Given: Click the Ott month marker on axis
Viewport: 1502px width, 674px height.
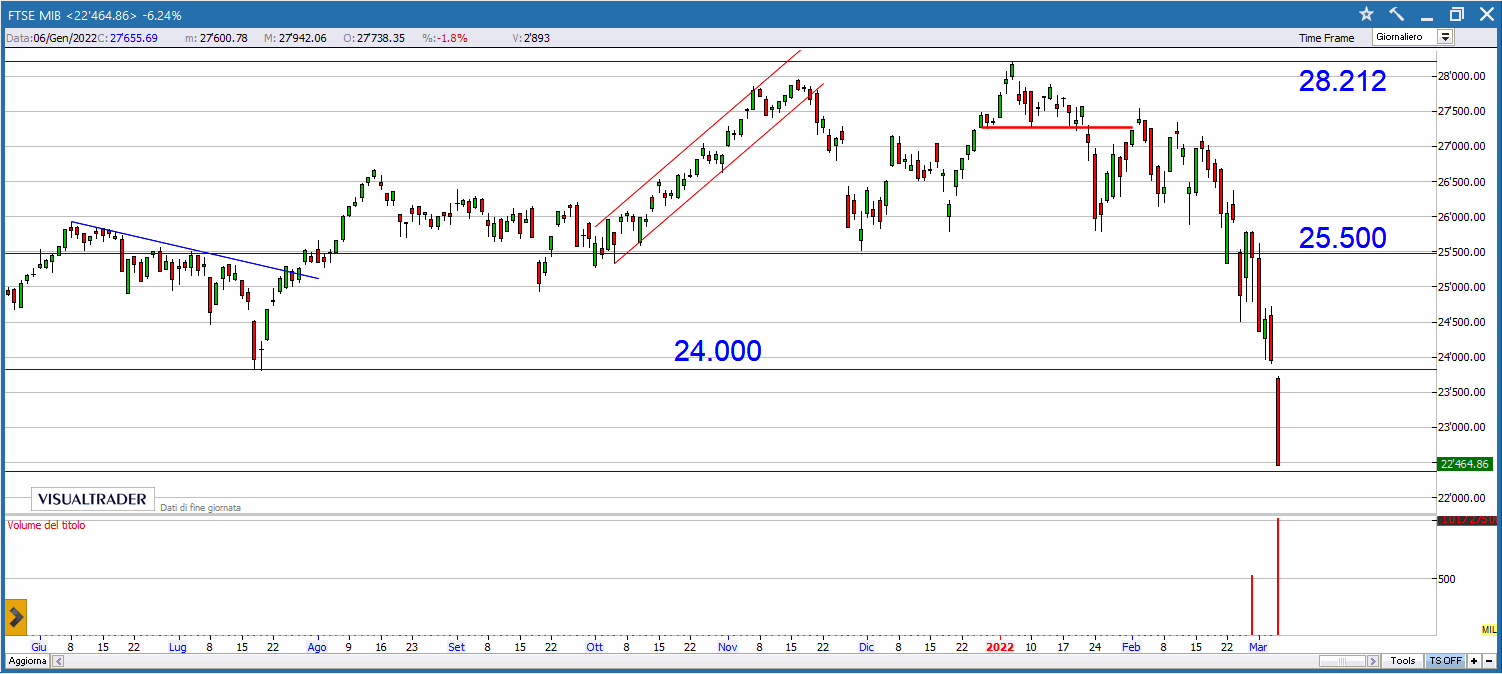Looking at the screenshot, I should 594,647.
